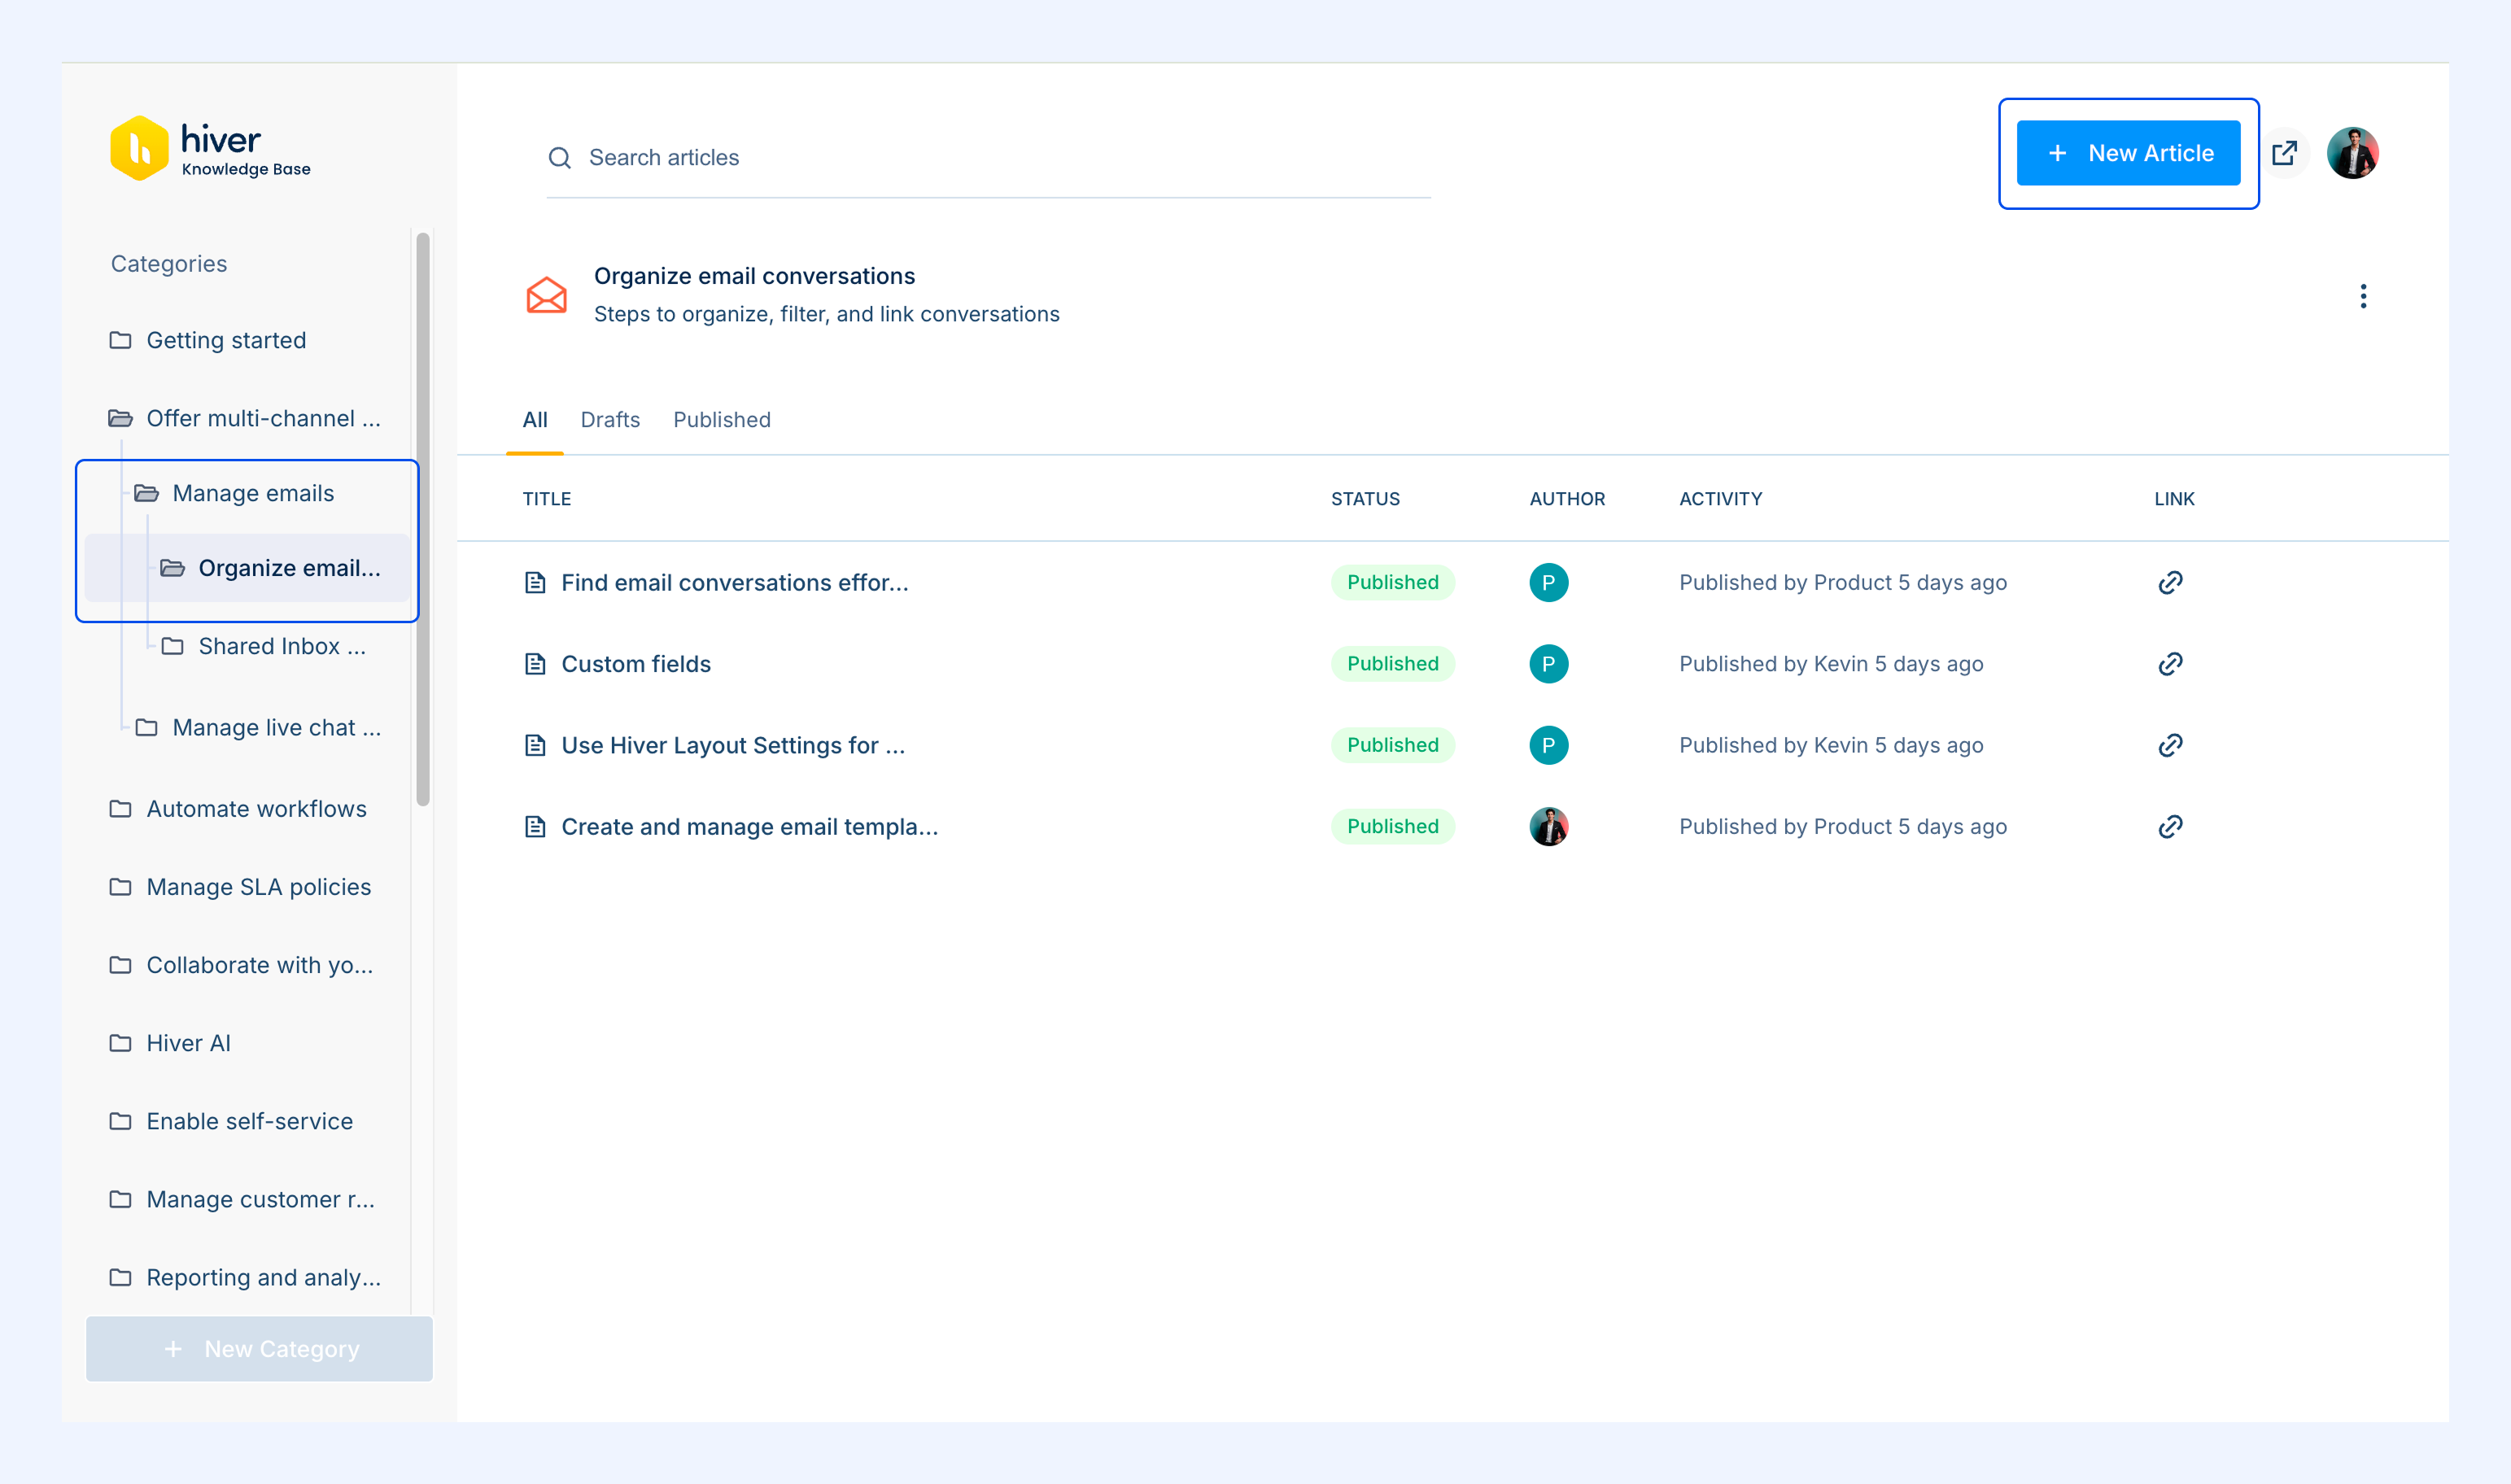2511x1484 pixels.
Task: Open Use Hiver Layout Settings article
Action: point(733,745)
